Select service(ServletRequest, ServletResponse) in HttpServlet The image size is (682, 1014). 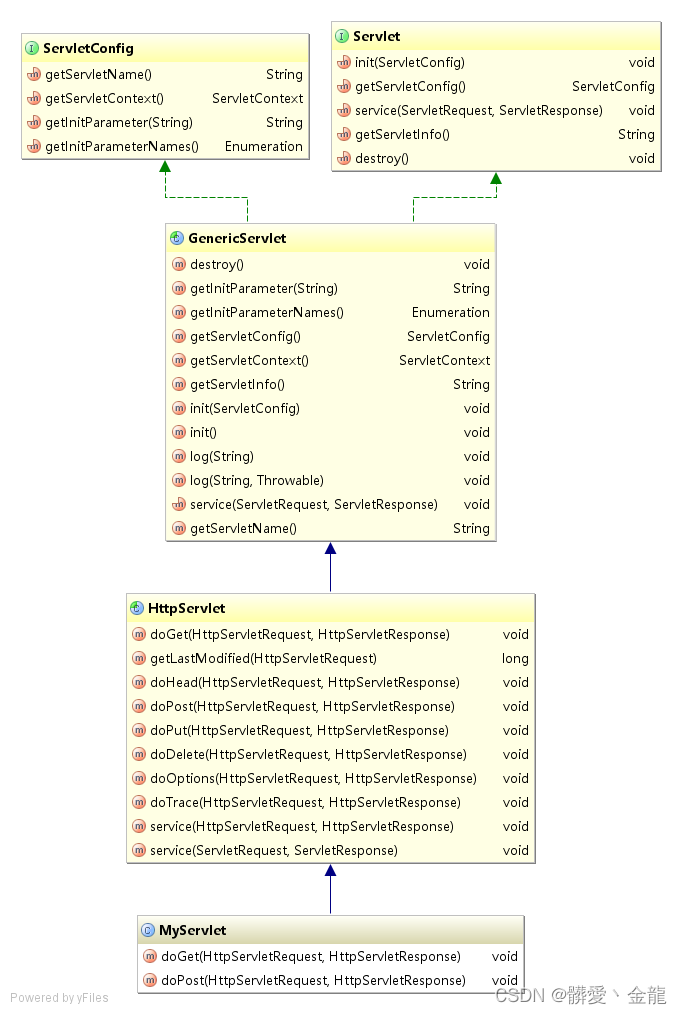point(274,850)
